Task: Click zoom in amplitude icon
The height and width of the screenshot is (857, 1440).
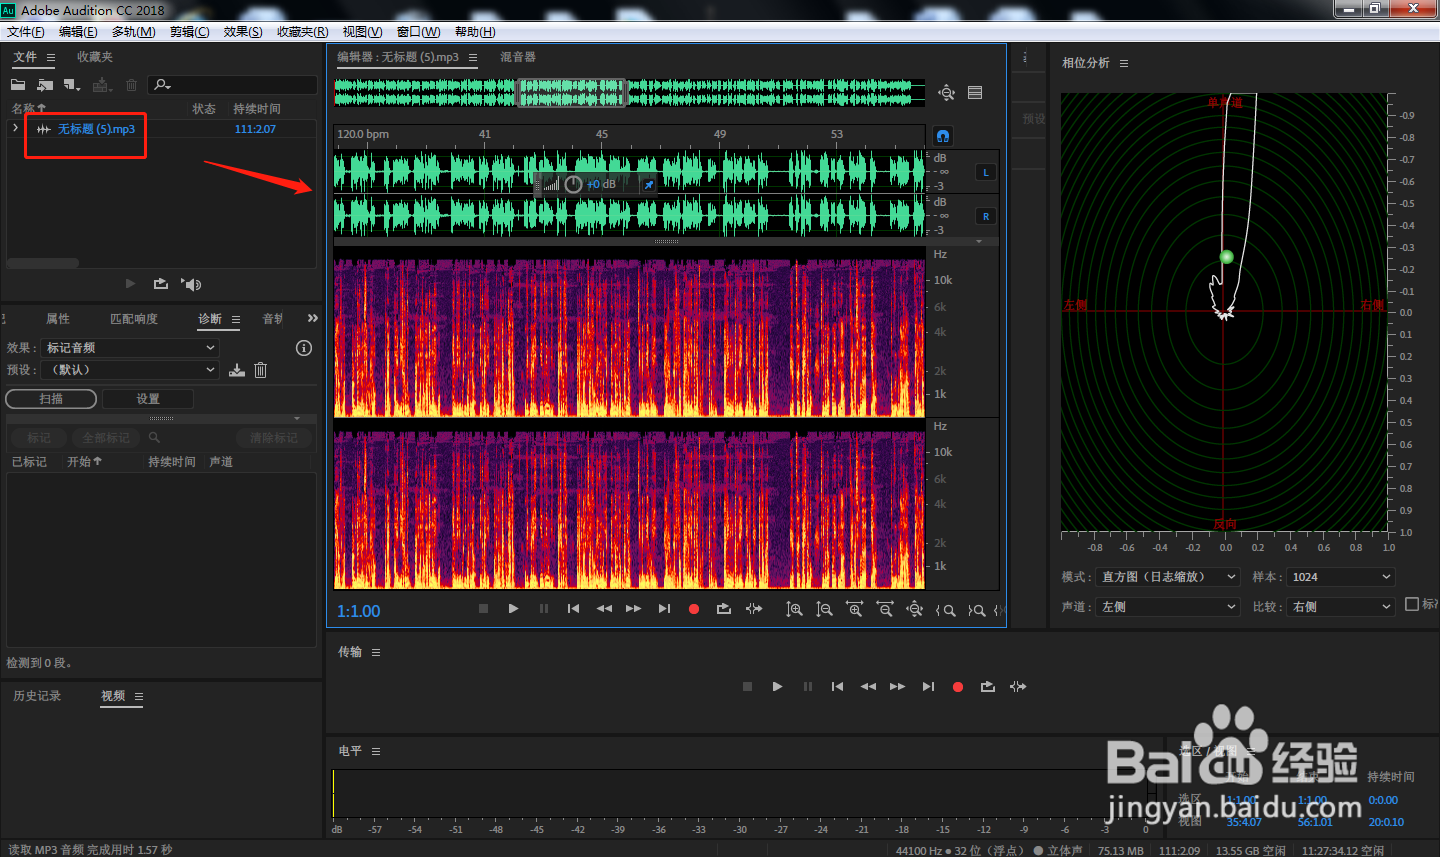Action: [794, 609]
